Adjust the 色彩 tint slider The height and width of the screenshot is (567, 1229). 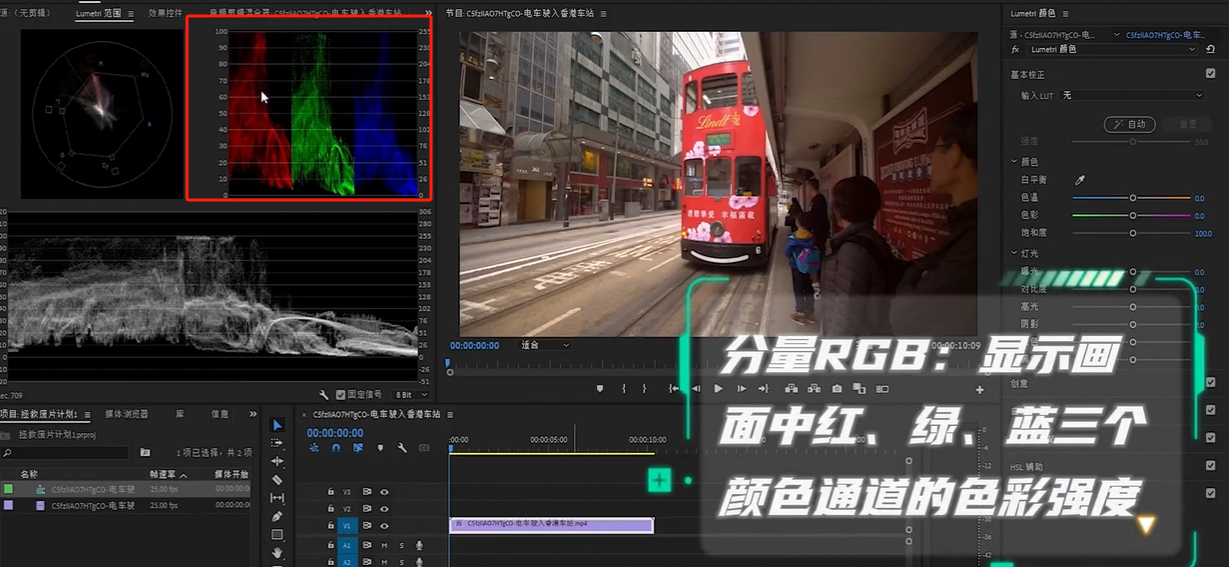(x=1132, y=215)
